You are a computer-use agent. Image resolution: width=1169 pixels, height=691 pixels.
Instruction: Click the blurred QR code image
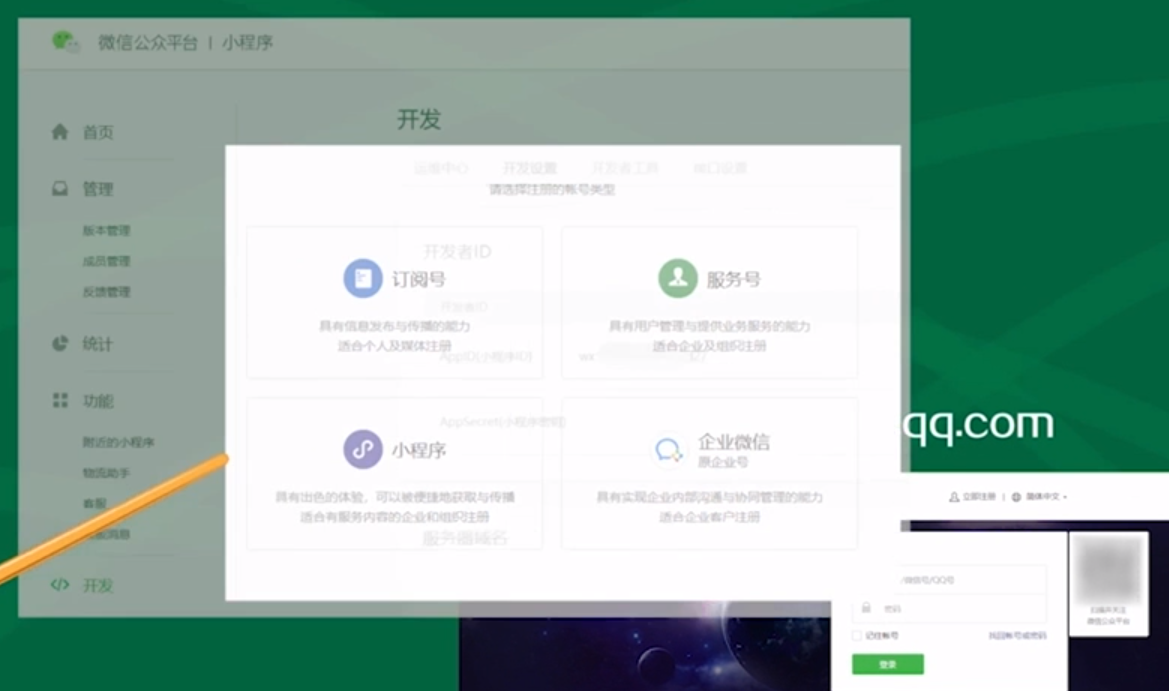[x=1109, y=569]
